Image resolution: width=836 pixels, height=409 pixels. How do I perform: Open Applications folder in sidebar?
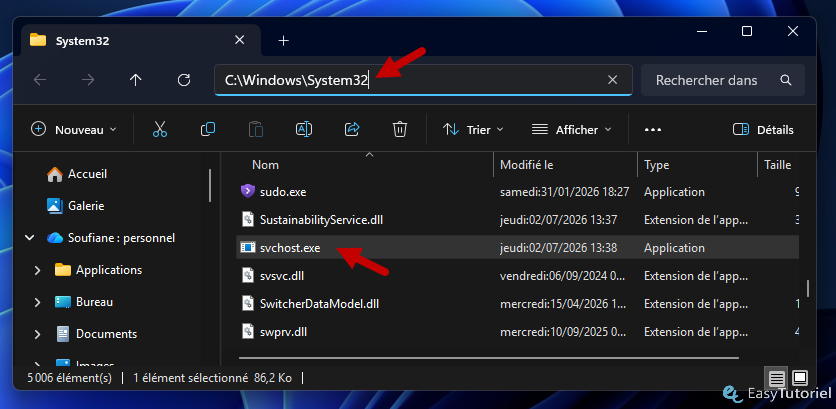[109, 270]
